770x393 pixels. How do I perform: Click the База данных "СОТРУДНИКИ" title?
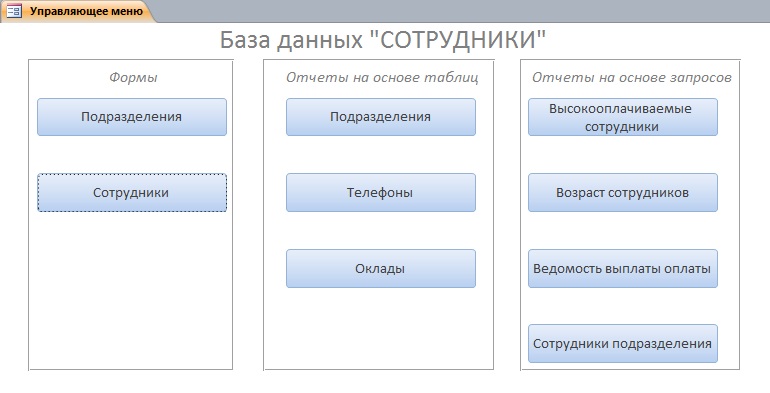click(x=383, y=40)
